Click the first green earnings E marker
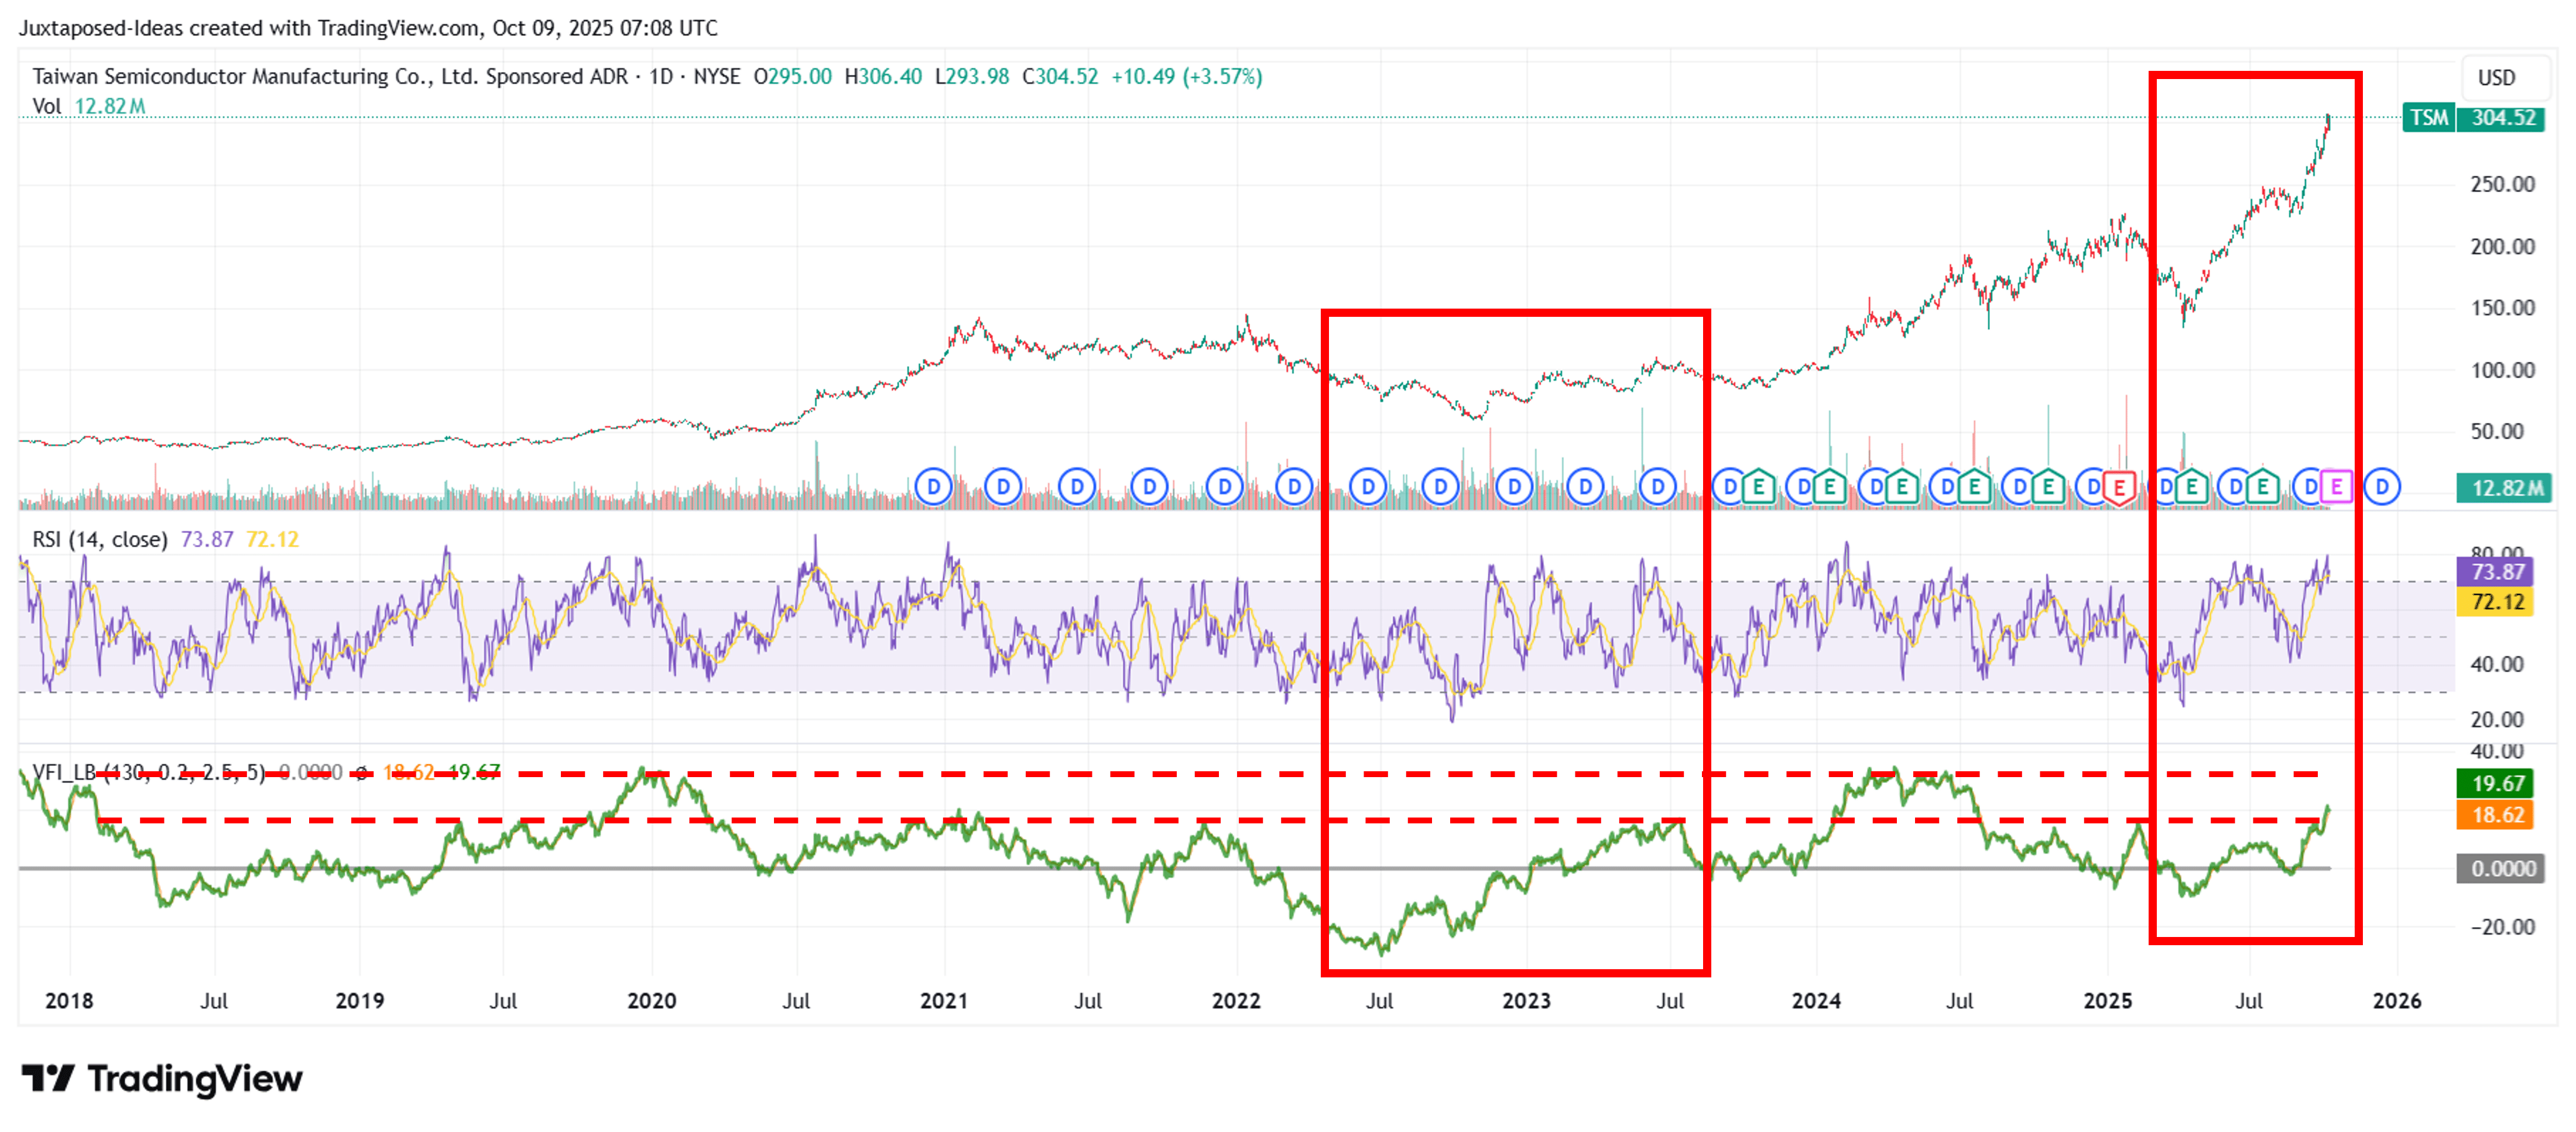This screenshot has height=1132, width=2576. click(x=1758, y=487)
